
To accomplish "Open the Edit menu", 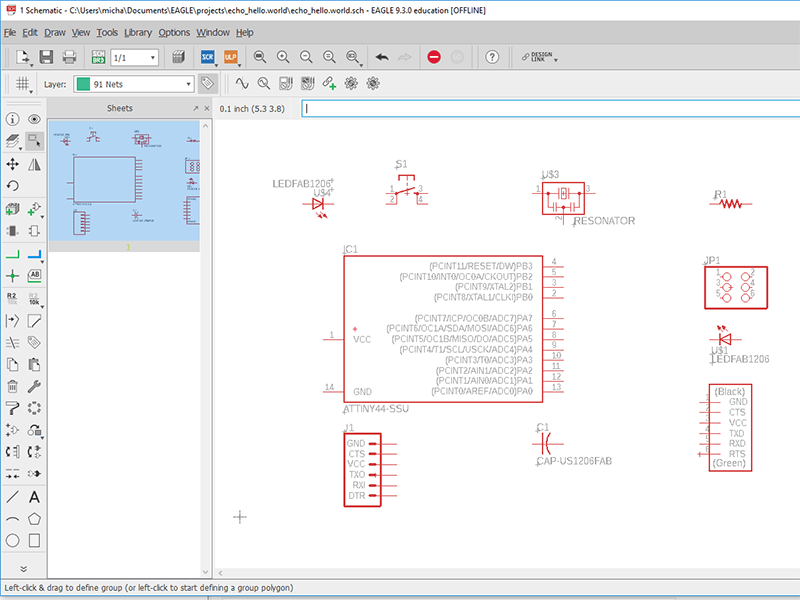I will tap(30, 33).
